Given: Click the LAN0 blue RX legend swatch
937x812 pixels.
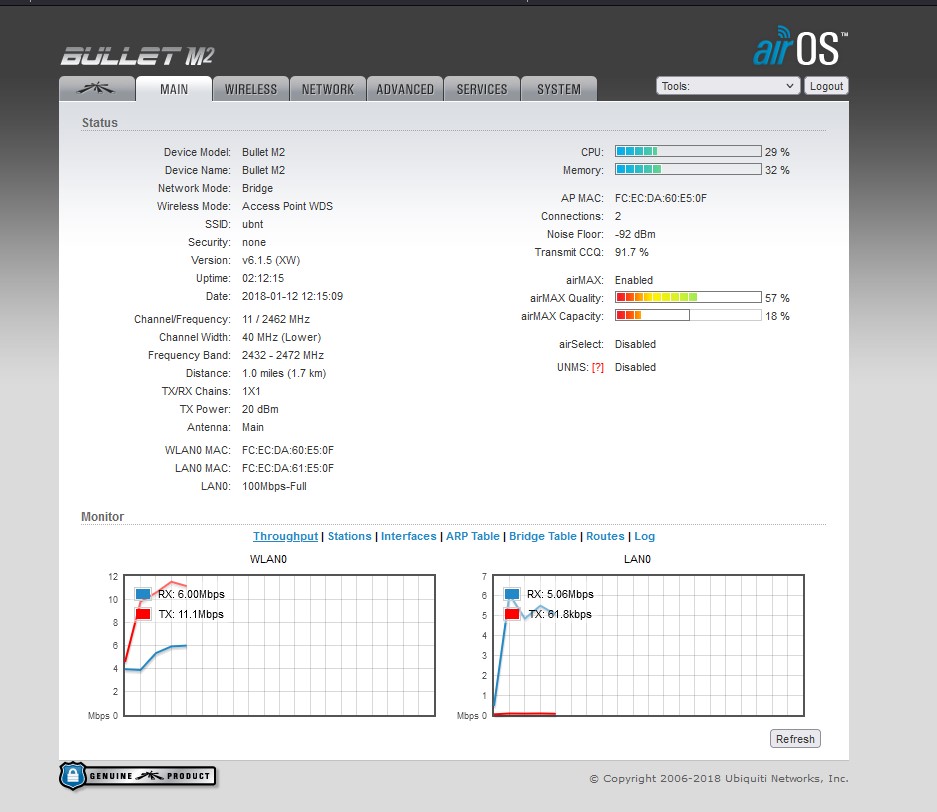Looking at the screenshot, I should click(x=512, y=594).
